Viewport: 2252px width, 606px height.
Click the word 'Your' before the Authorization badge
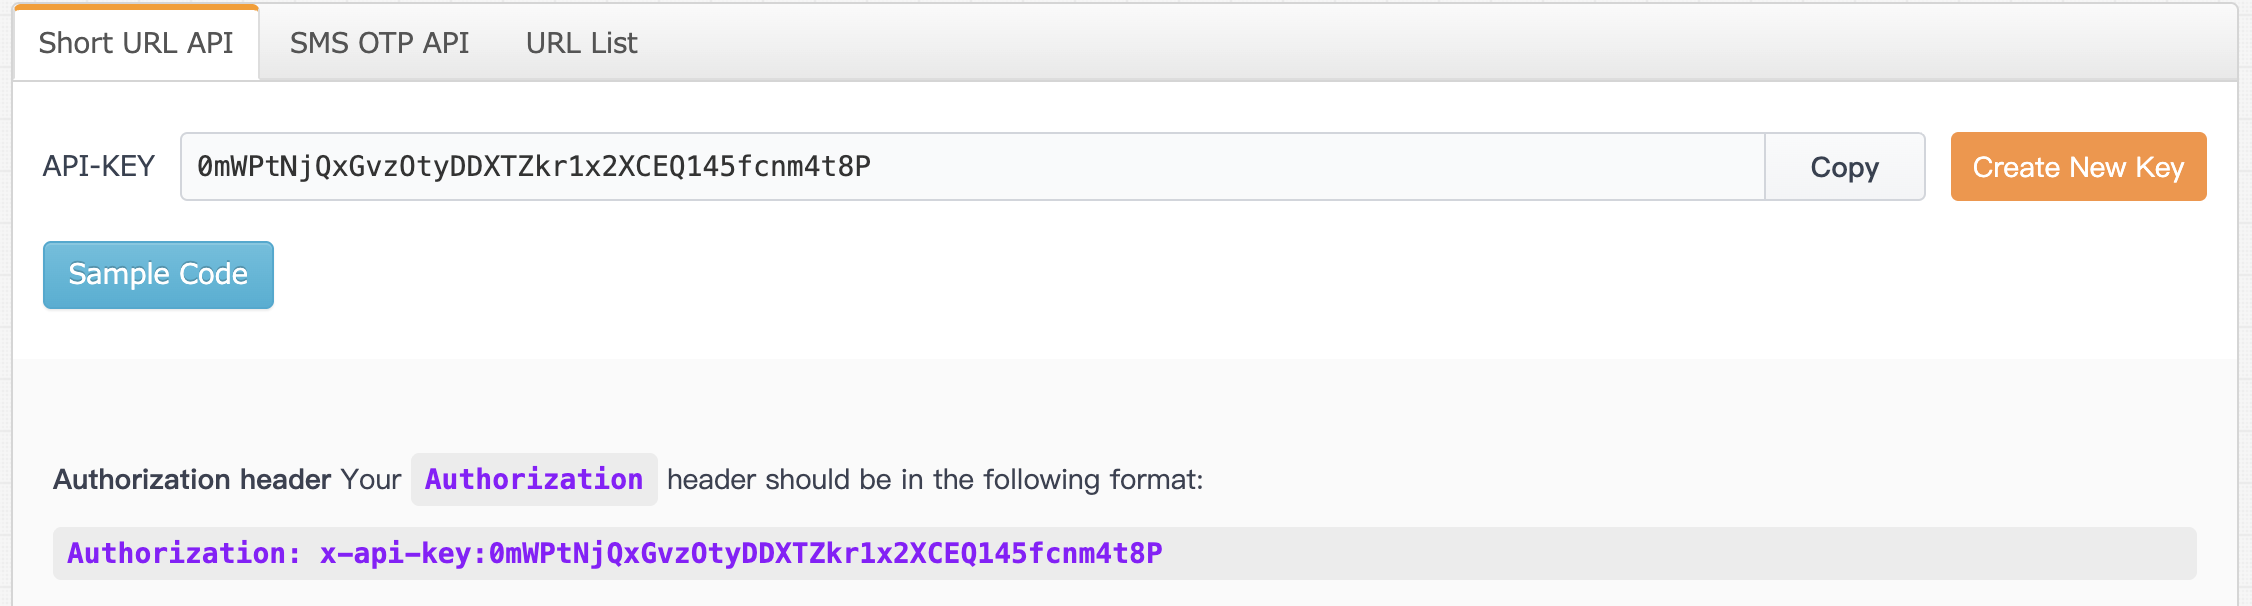(371, 480)
